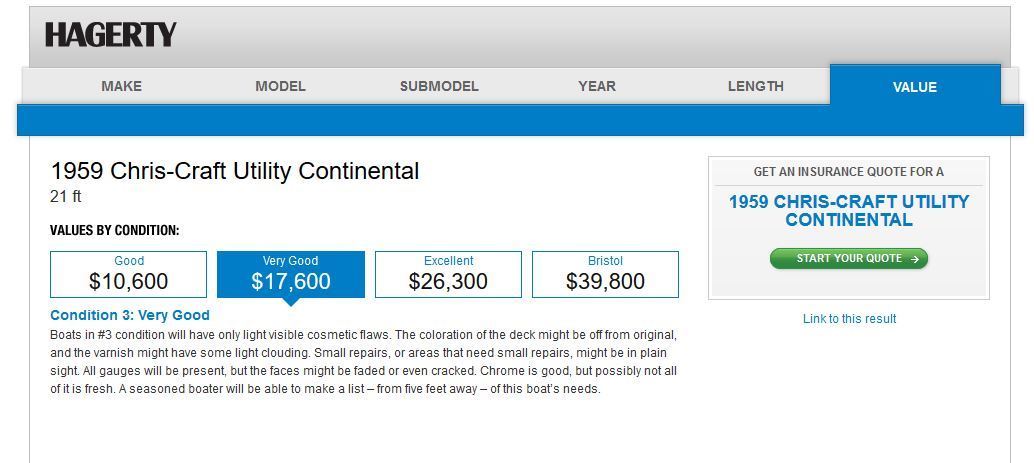The height and width of the screenshot is (463, 1034).
Task: Click the blue 1959 Chris-Craft Utility Continental quote title
Action: pyautogui.click(x=849, y=210)
